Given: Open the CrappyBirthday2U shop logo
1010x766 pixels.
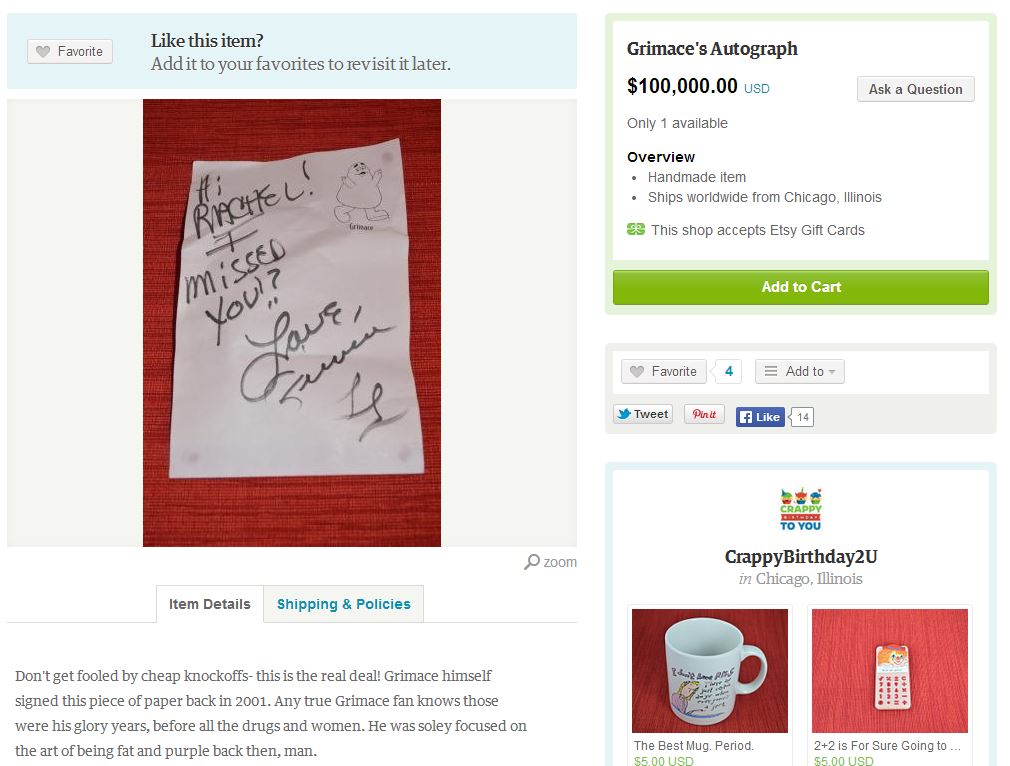Looking at the screenshot, I should coord(801,509).
